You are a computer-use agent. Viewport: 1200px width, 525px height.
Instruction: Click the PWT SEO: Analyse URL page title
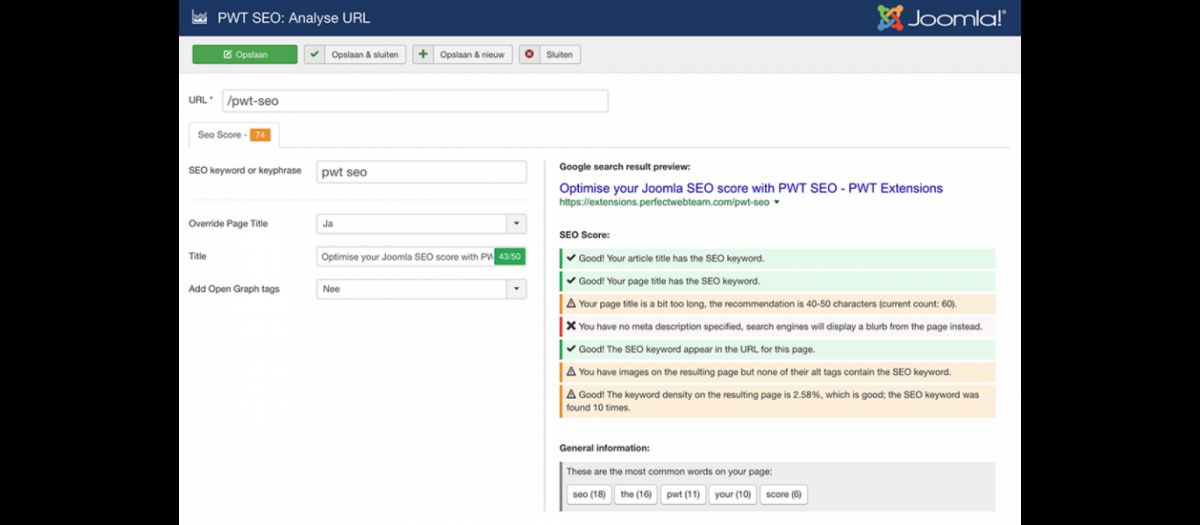pos(294,18)
